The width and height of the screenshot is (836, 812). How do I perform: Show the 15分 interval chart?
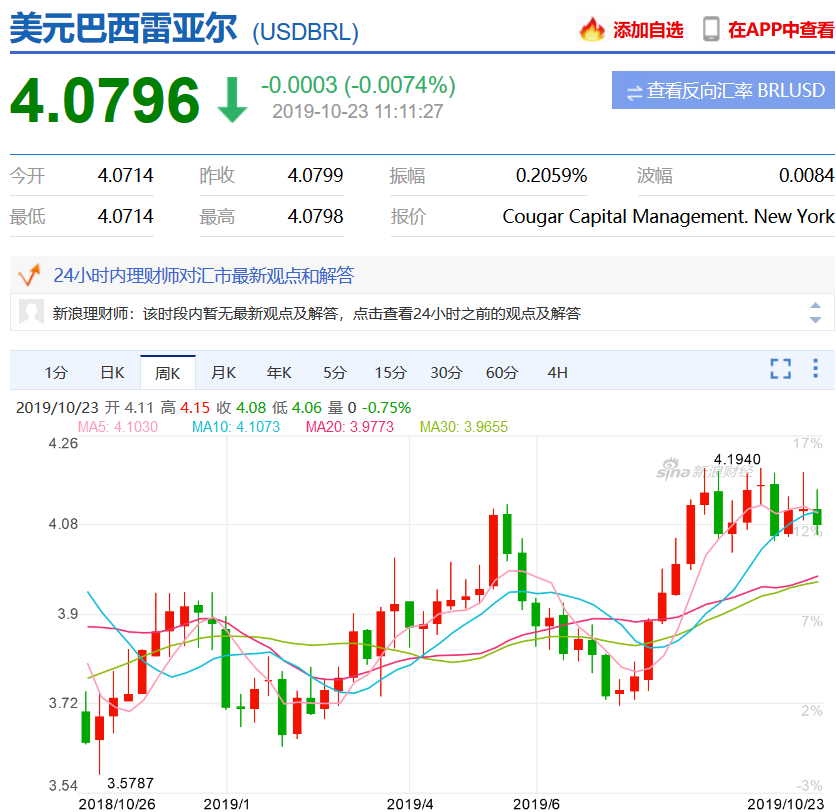pyautogui.click(x=391, y=372)
